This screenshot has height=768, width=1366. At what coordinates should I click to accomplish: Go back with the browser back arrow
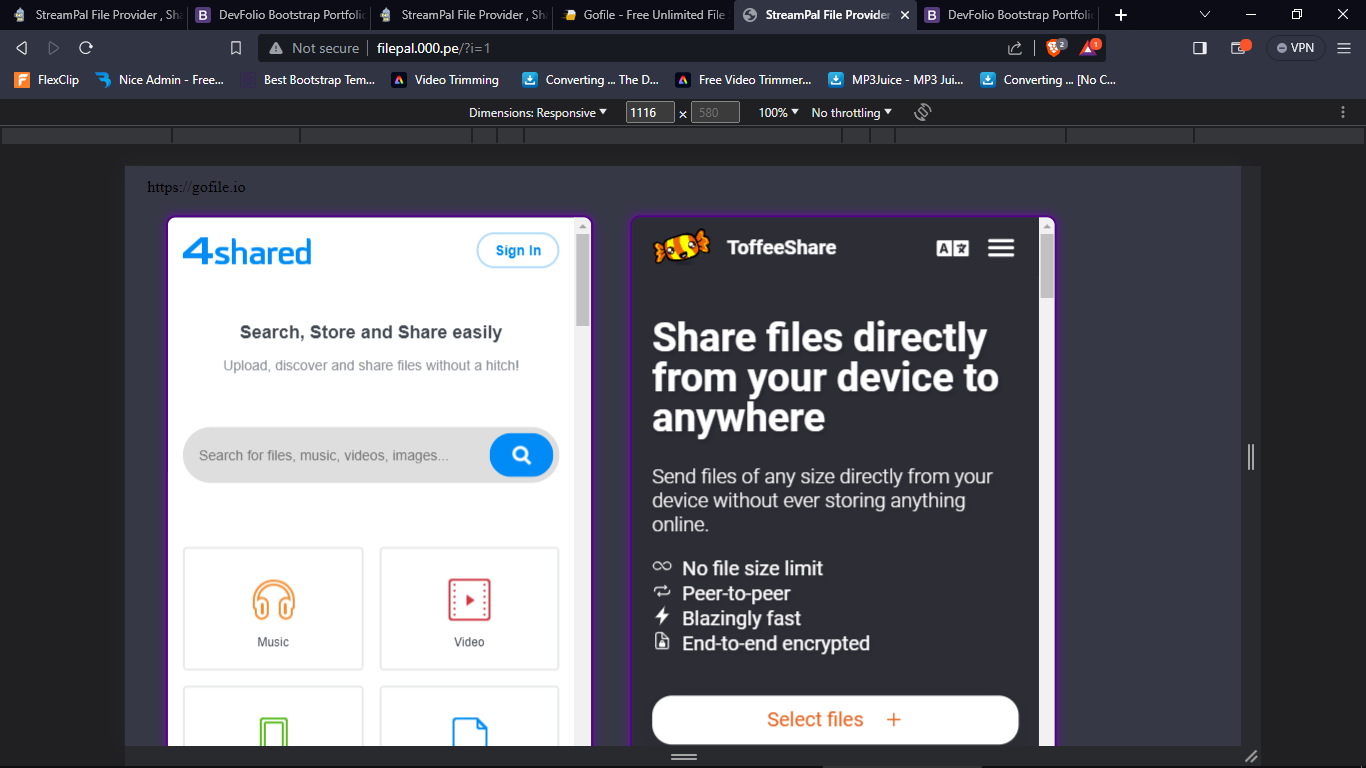tap(22, 48)
